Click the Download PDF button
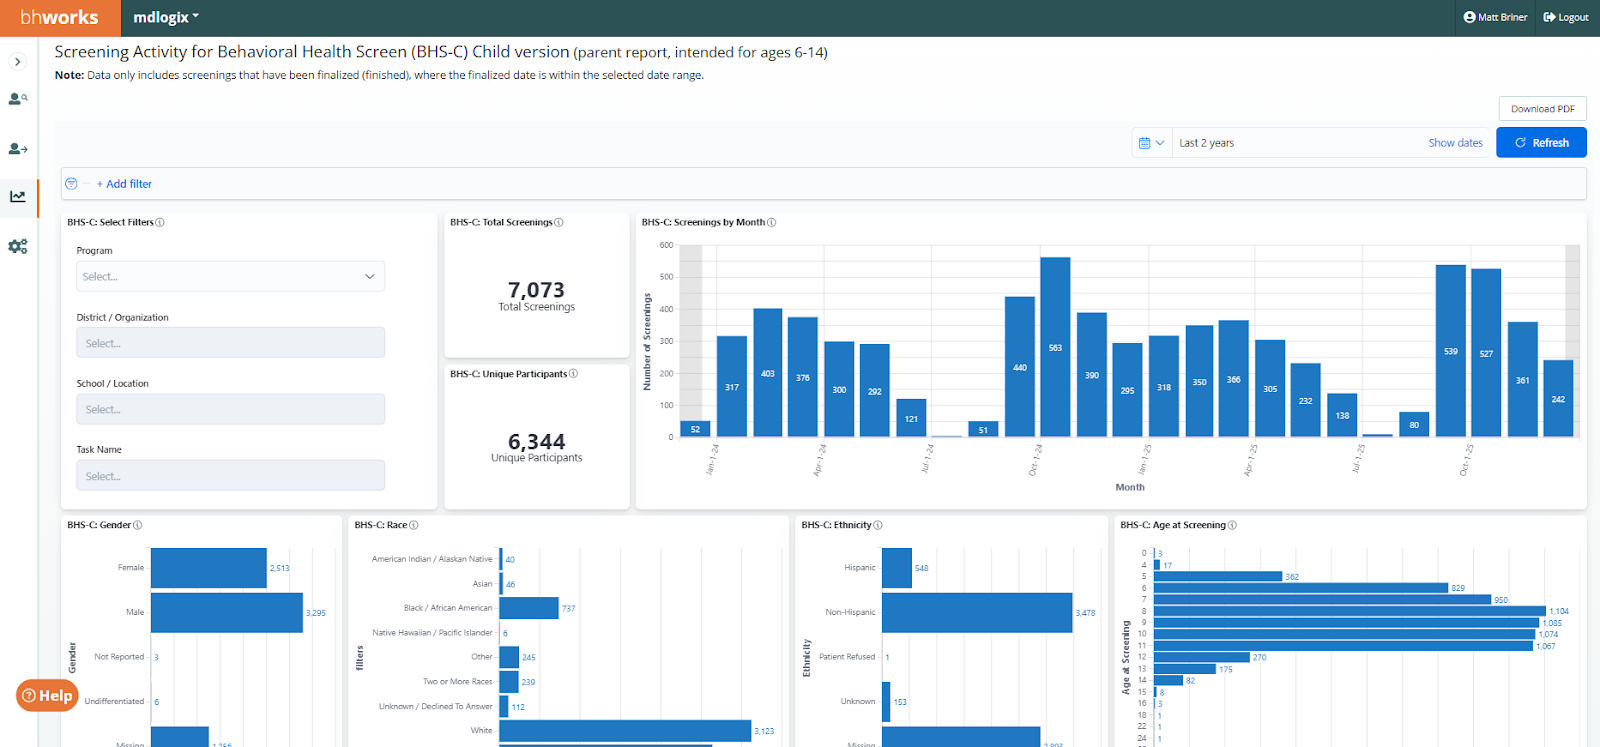 pyautogui.click(x=1542, y=109)
